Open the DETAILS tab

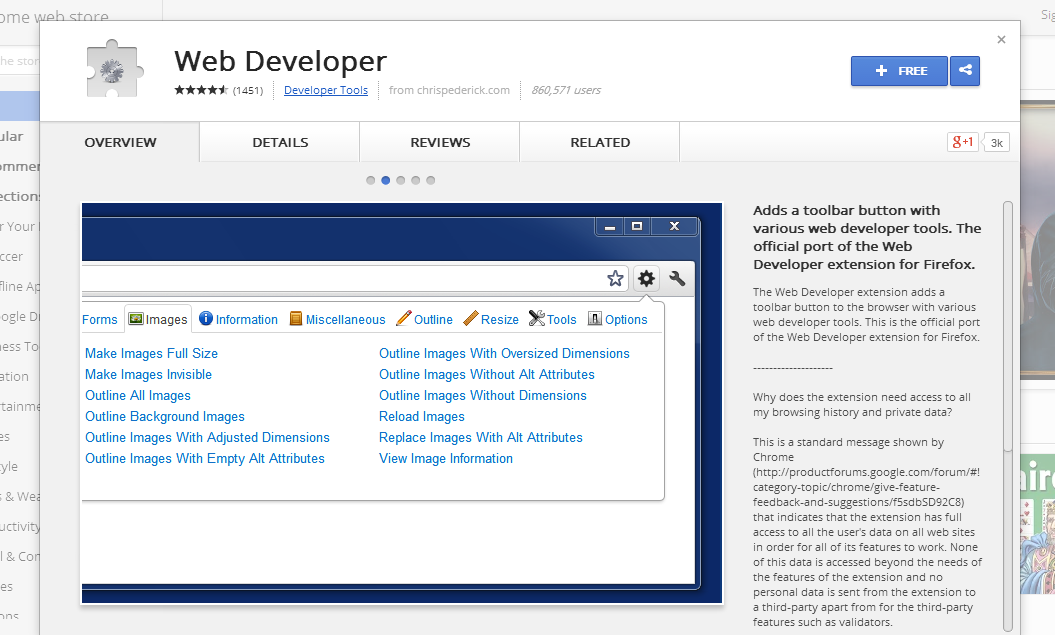[279, 142]
